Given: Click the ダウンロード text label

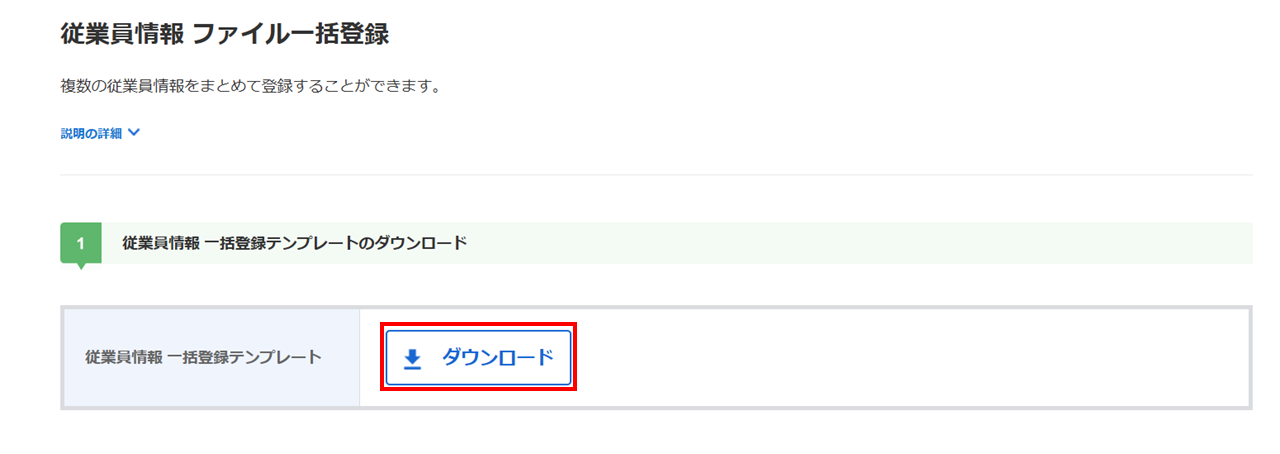Looking at the screenshot, I should click(497, 358).
